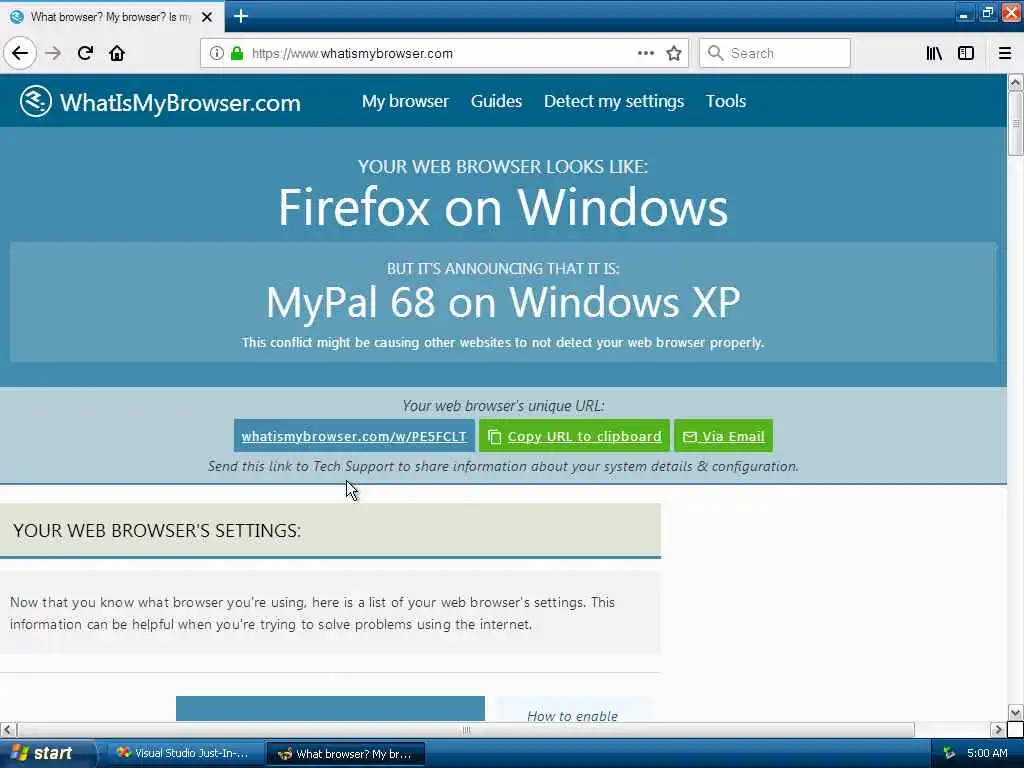Click the envelope icon on Via Email

[690, 436]
